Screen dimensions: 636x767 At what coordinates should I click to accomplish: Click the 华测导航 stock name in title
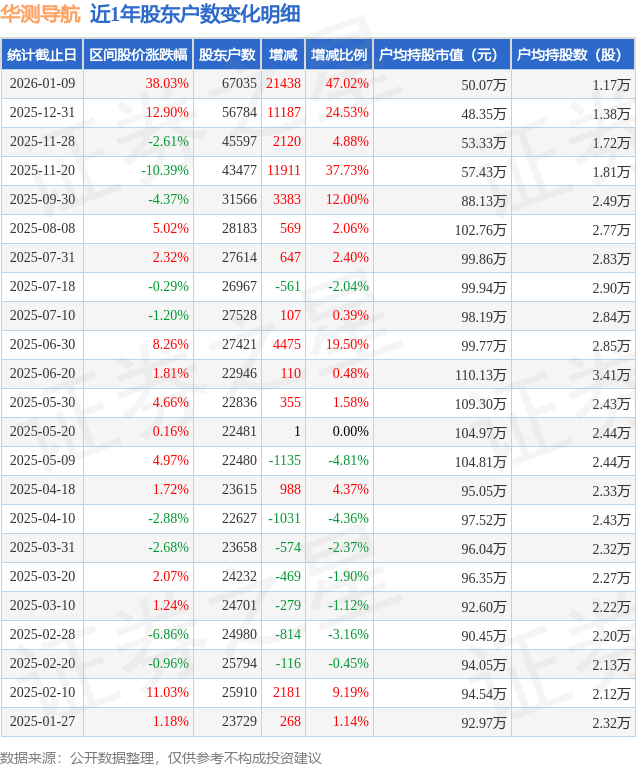tap(40, 14)
